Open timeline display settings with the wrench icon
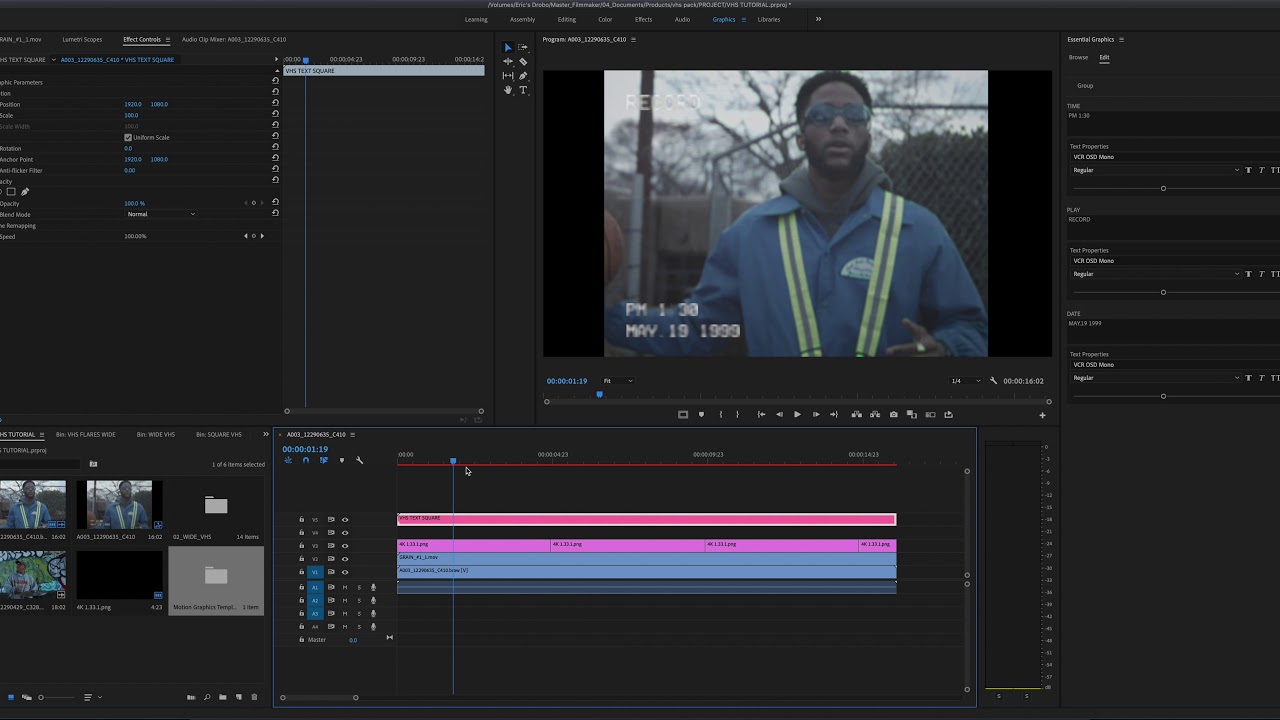 coord(359,460)
